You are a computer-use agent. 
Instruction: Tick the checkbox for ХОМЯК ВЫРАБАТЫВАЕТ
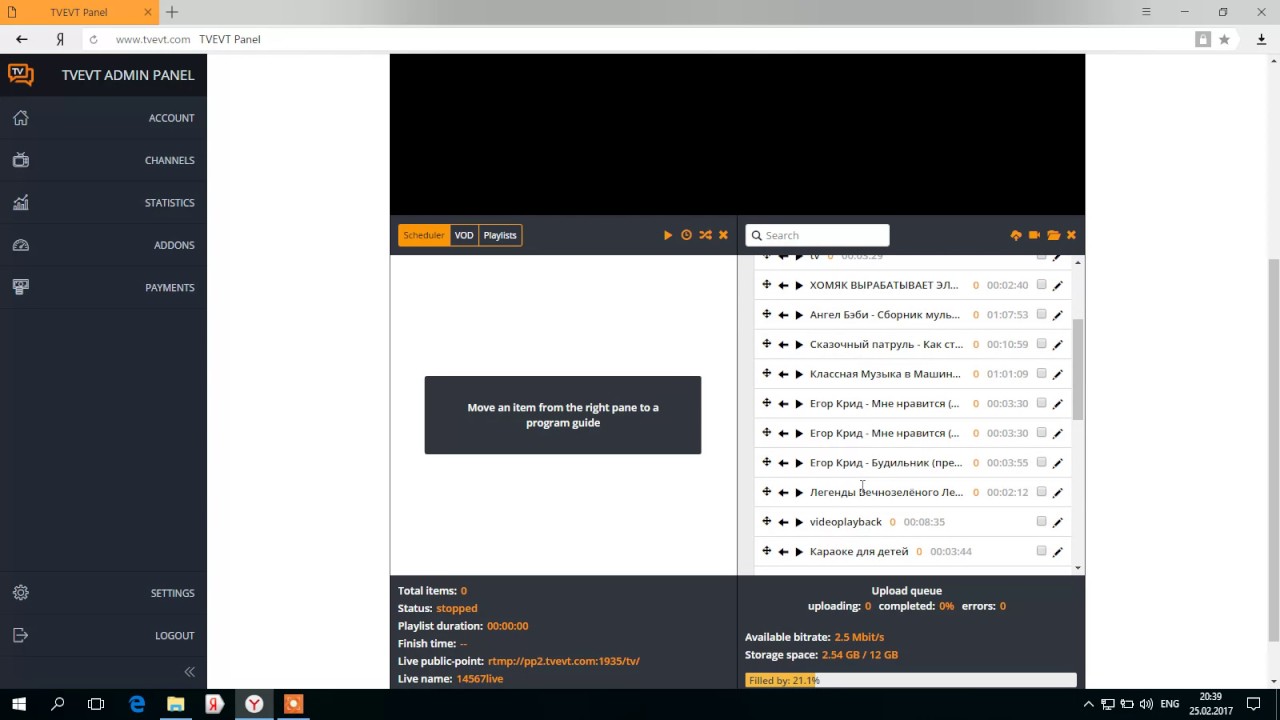click(1041, 285)
